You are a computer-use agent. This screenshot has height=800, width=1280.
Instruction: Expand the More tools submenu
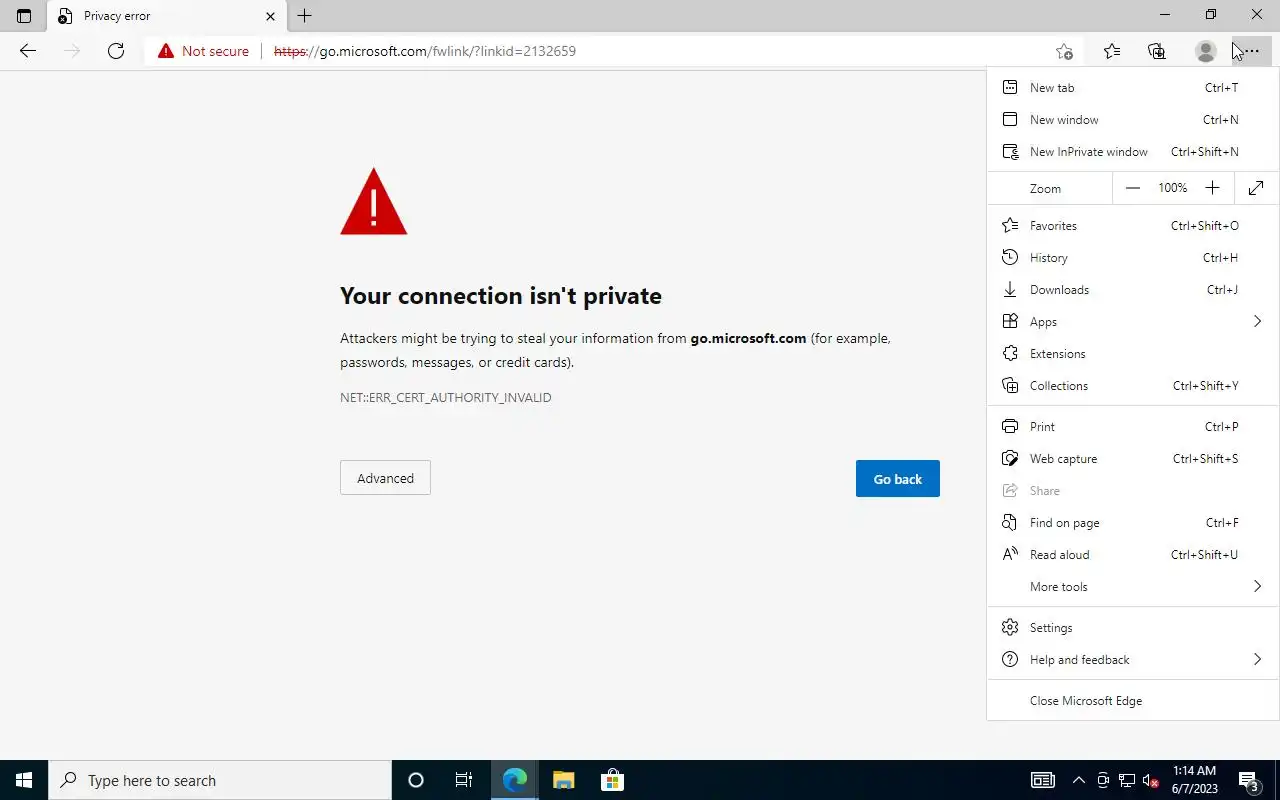tap(1133, 587)
